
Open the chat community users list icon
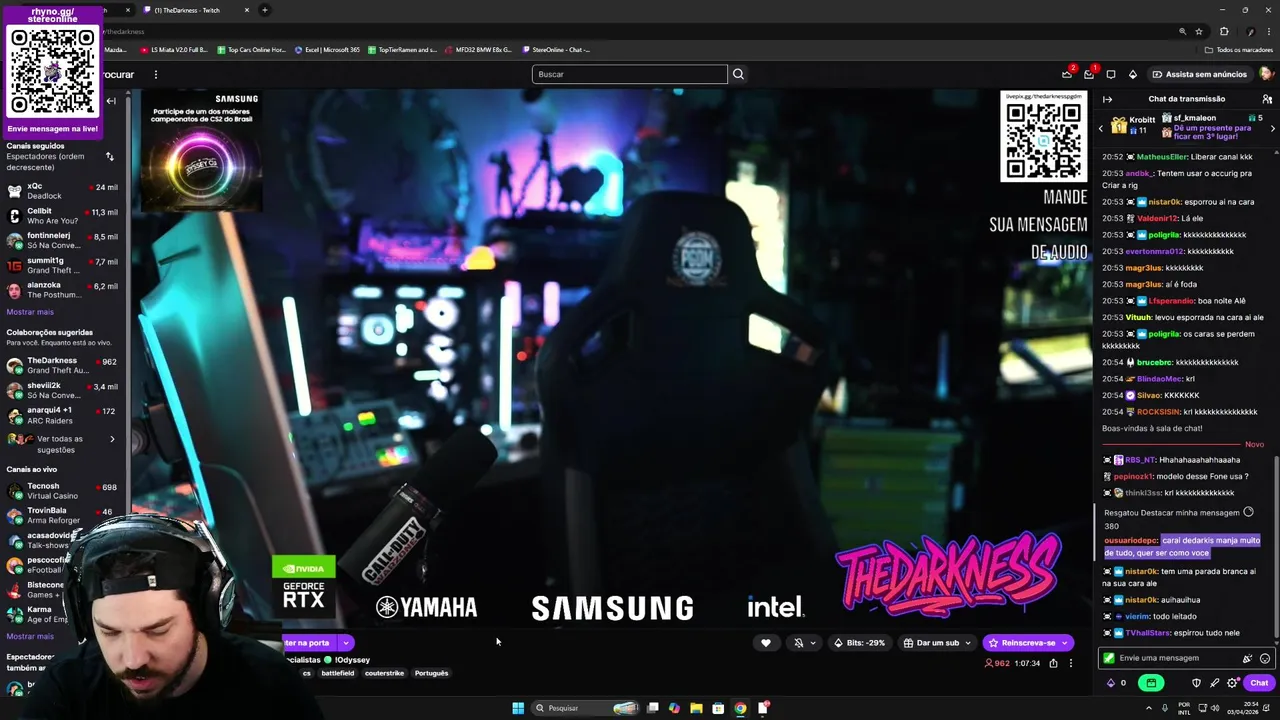coord(1267,99)
